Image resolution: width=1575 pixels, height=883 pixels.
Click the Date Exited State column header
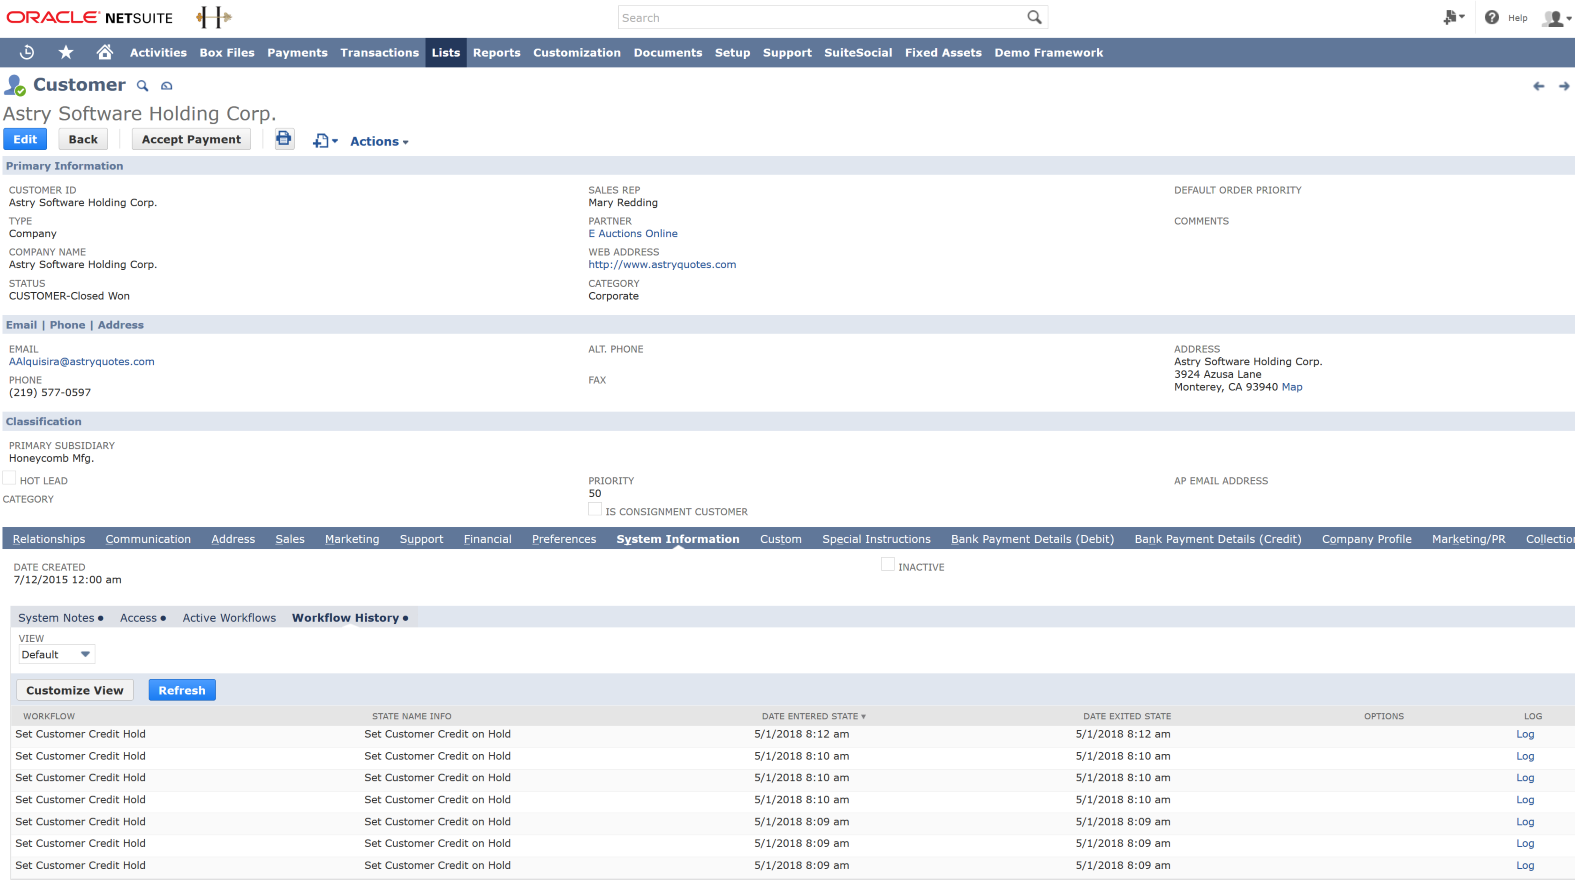1127,716
